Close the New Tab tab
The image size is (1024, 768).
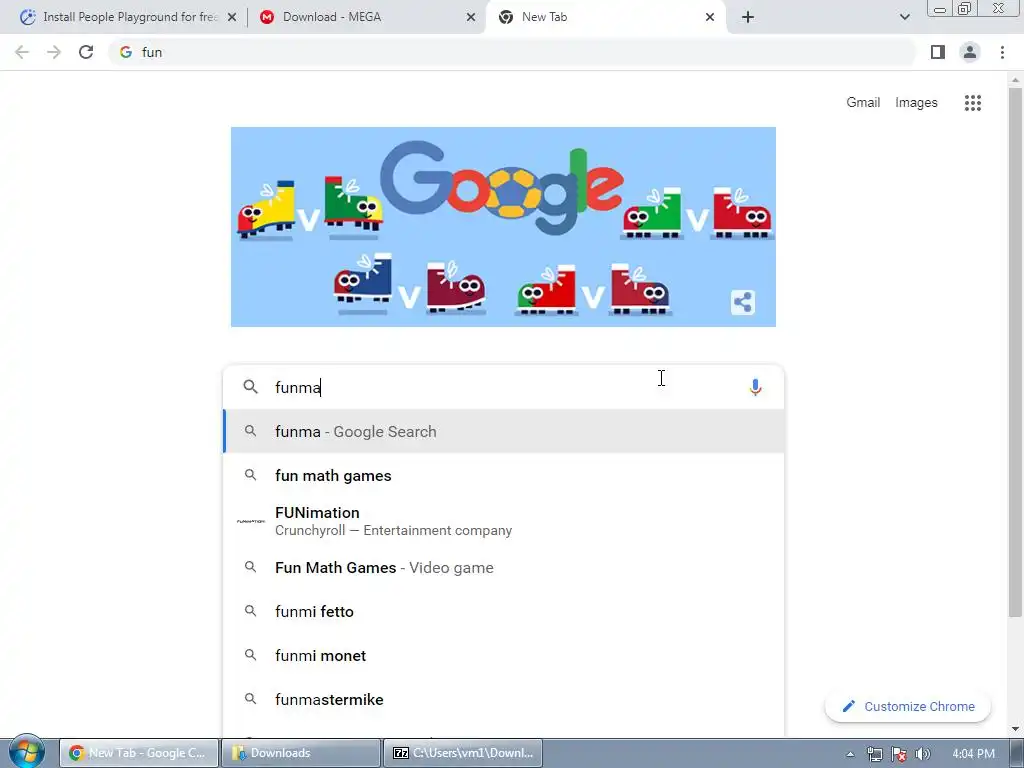click(x=710, y=17)
